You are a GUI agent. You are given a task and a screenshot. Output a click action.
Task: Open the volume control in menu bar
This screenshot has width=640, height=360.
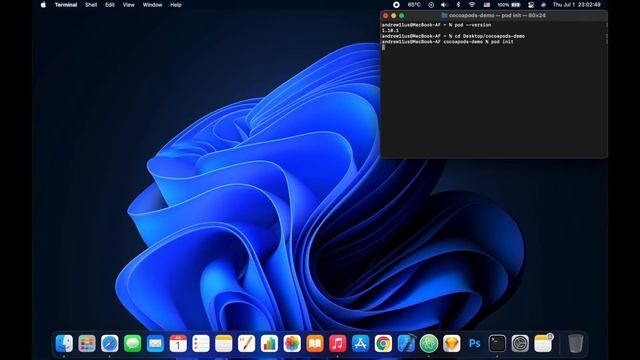coord(444,5)
